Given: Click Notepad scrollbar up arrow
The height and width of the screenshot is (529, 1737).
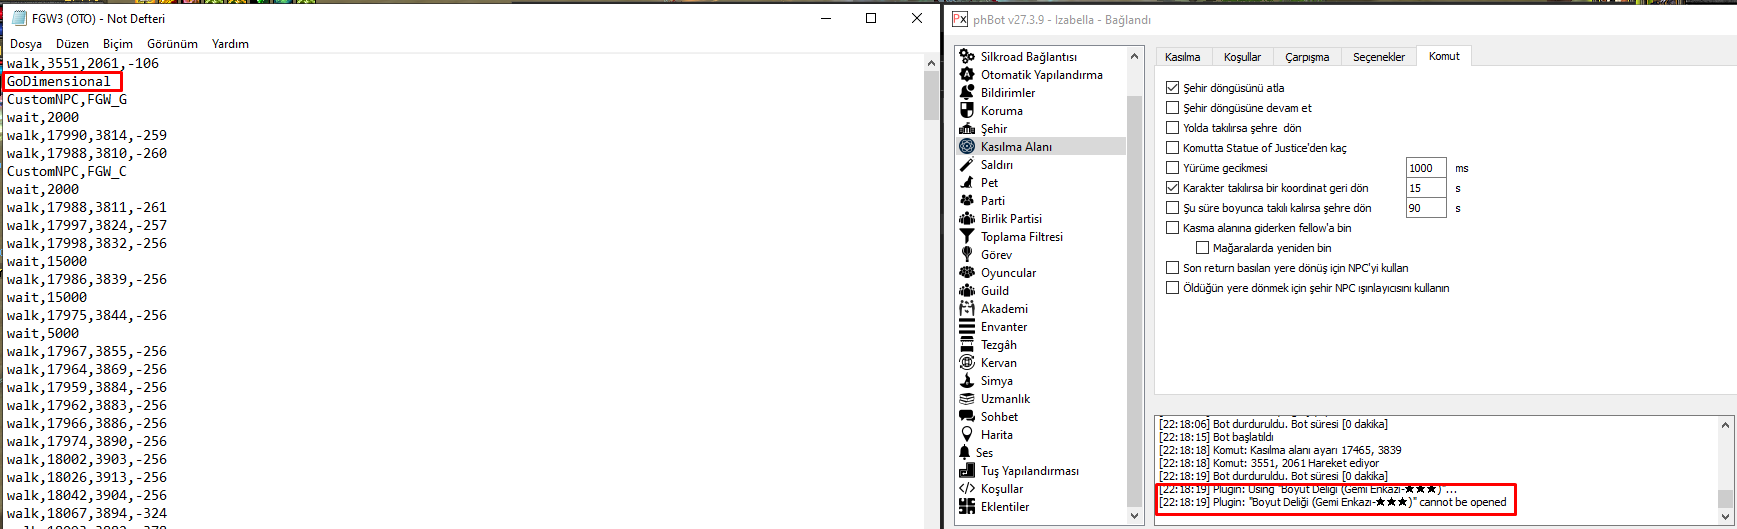Looking at the screenshot, I should 932,62.
